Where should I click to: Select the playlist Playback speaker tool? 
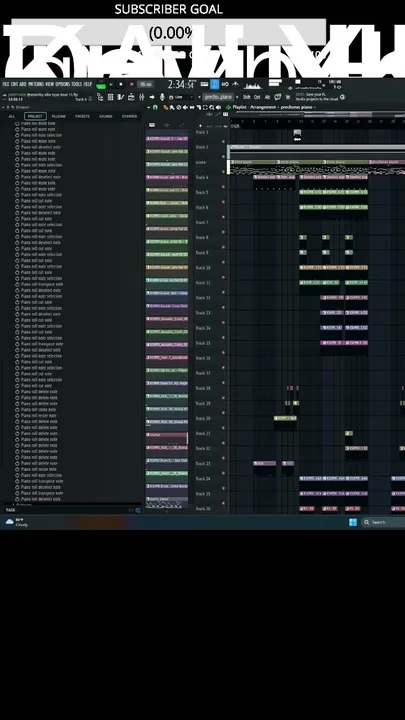tap(218, 107)
